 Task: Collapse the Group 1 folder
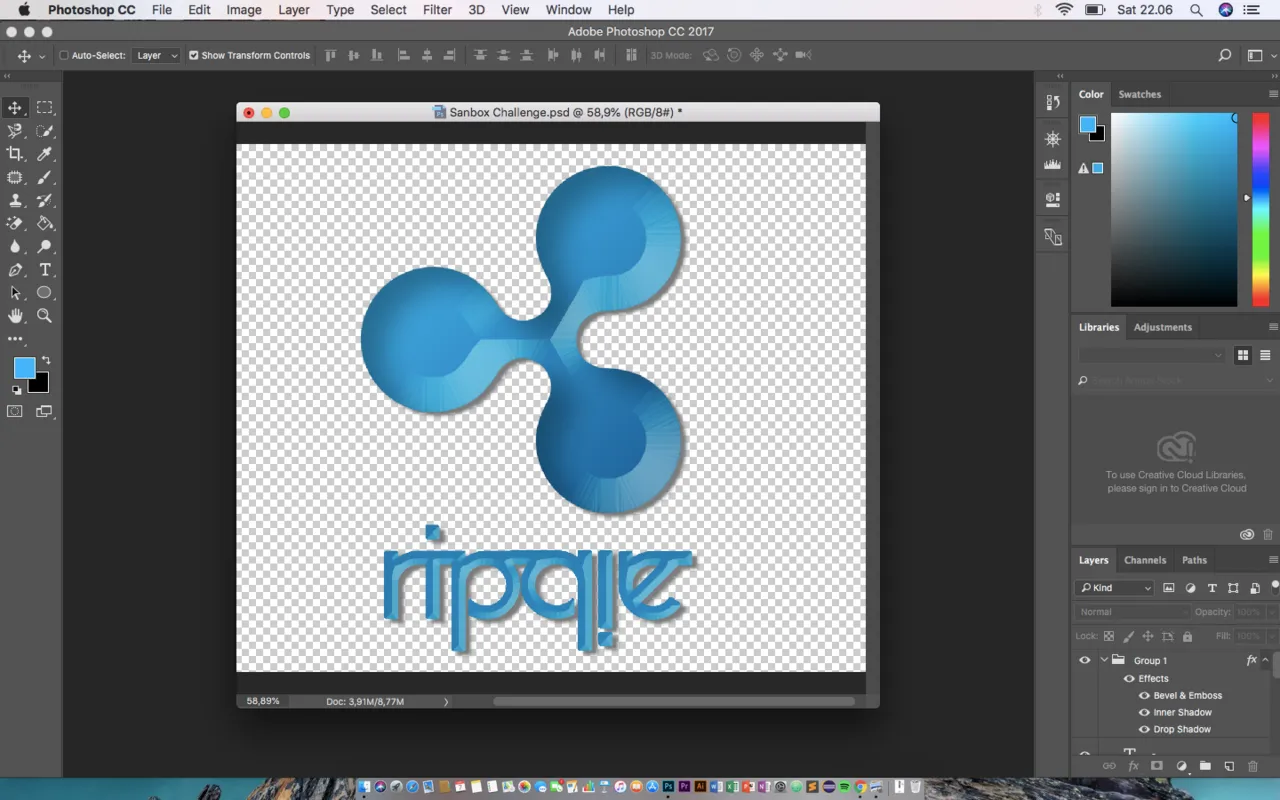pyautogui.click(x=1105, y=660)
